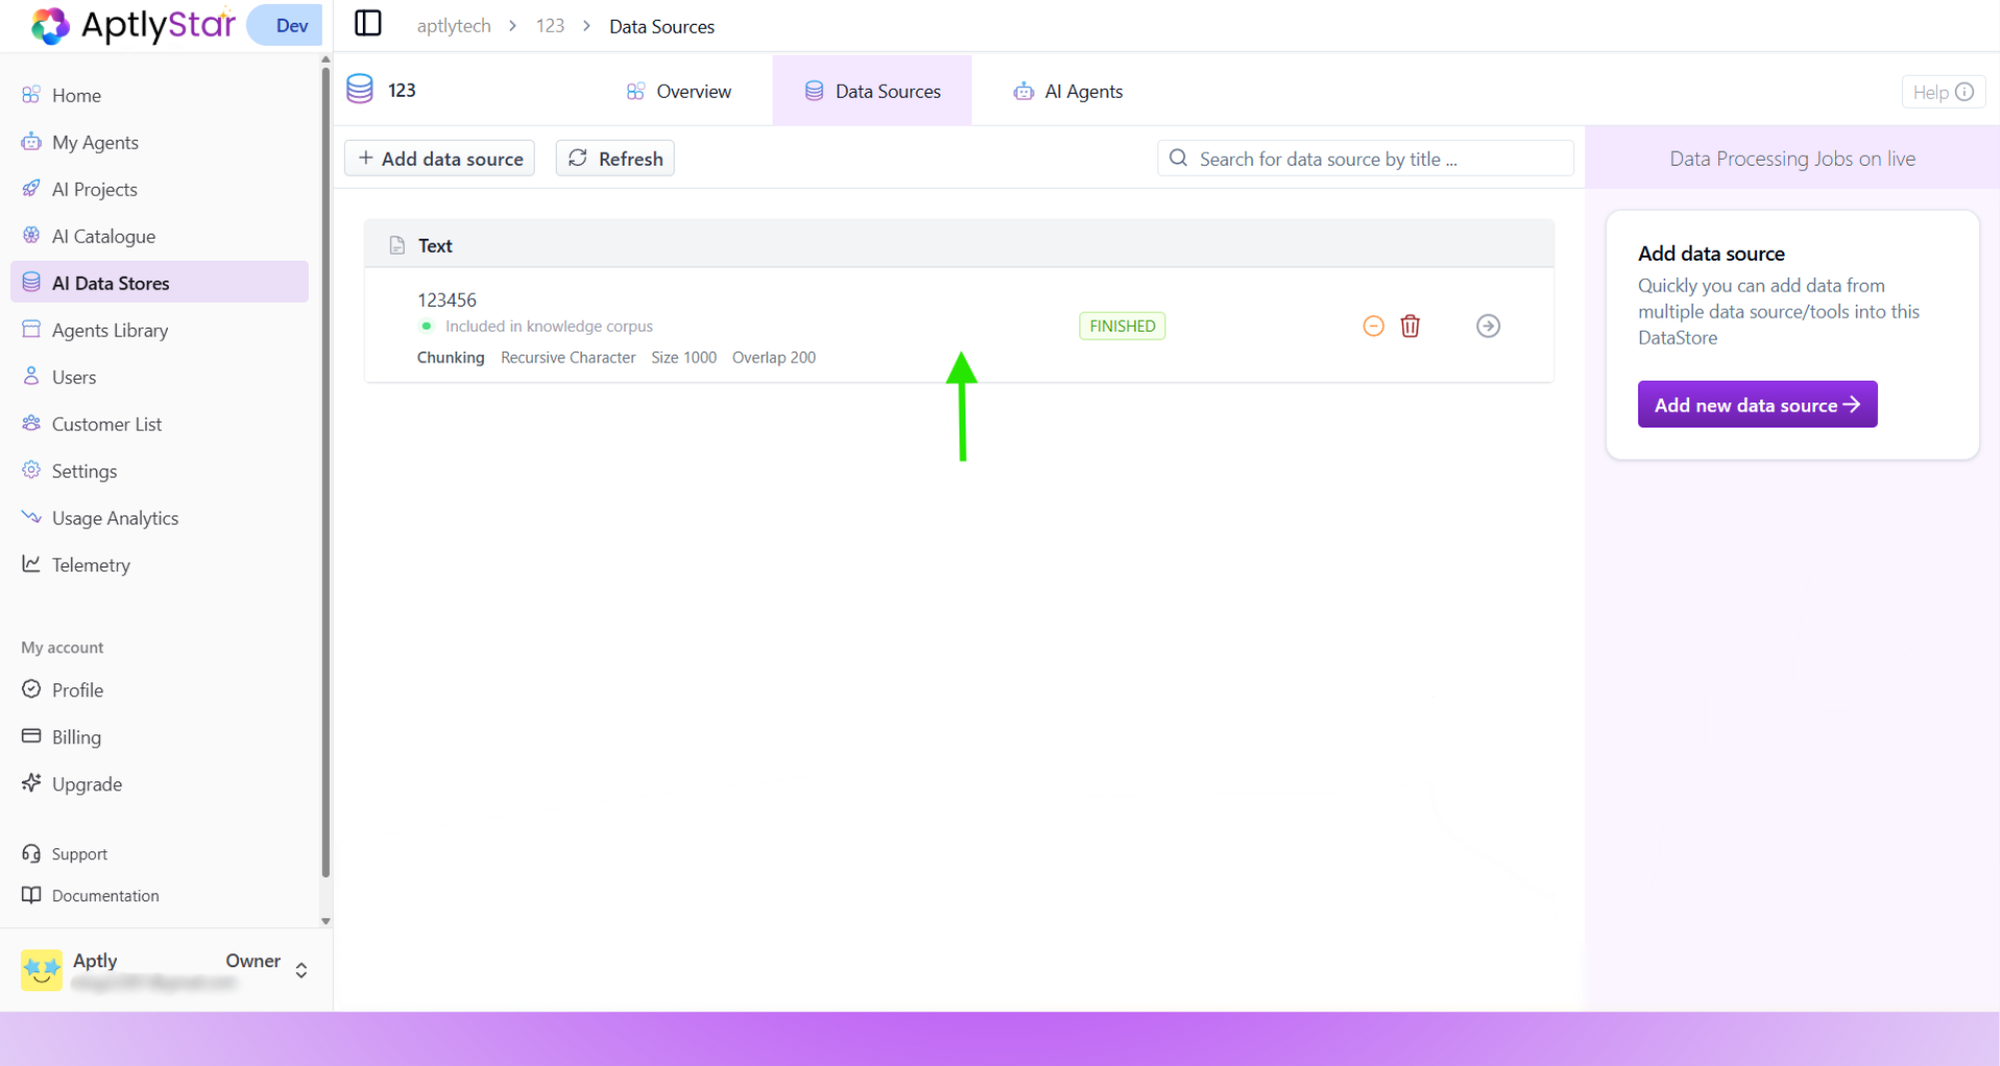This screenshot has height=1066, width=2000.
Task: Click aptlytech breadcrumb
Action: [x=454, y=26]
